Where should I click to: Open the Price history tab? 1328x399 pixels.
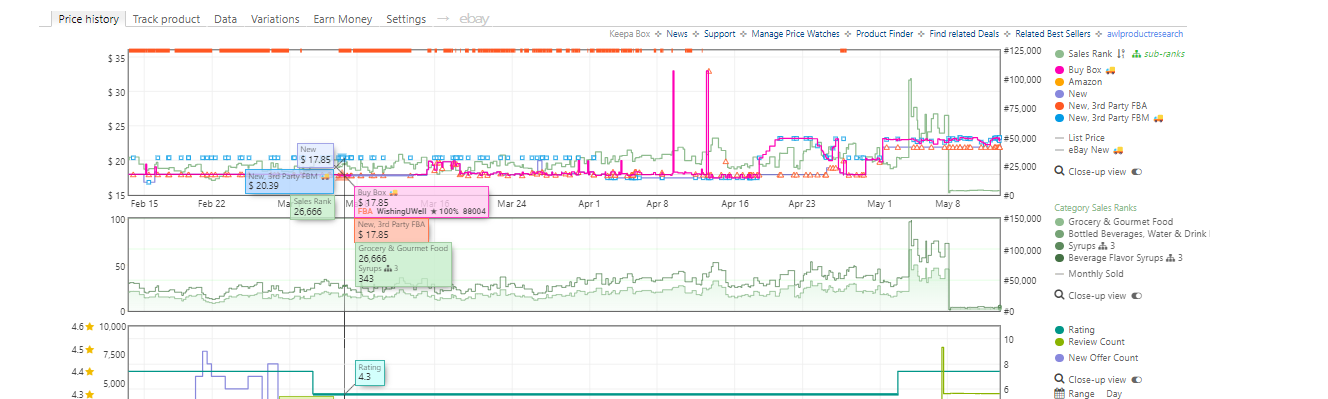88,19
